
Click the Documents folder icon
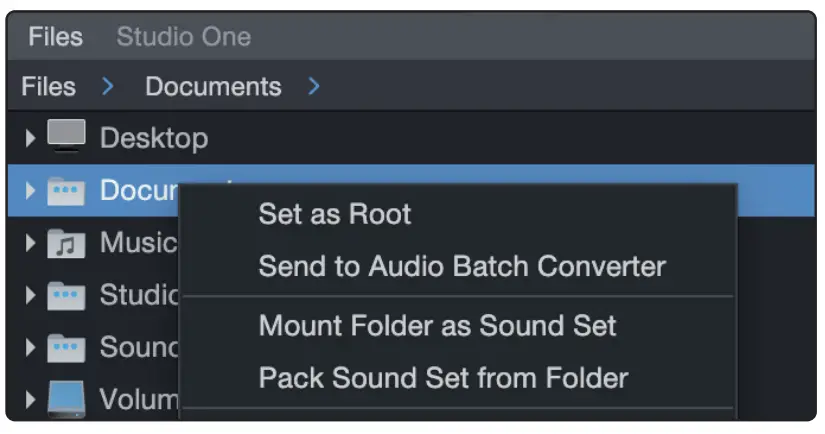(66, 191)
